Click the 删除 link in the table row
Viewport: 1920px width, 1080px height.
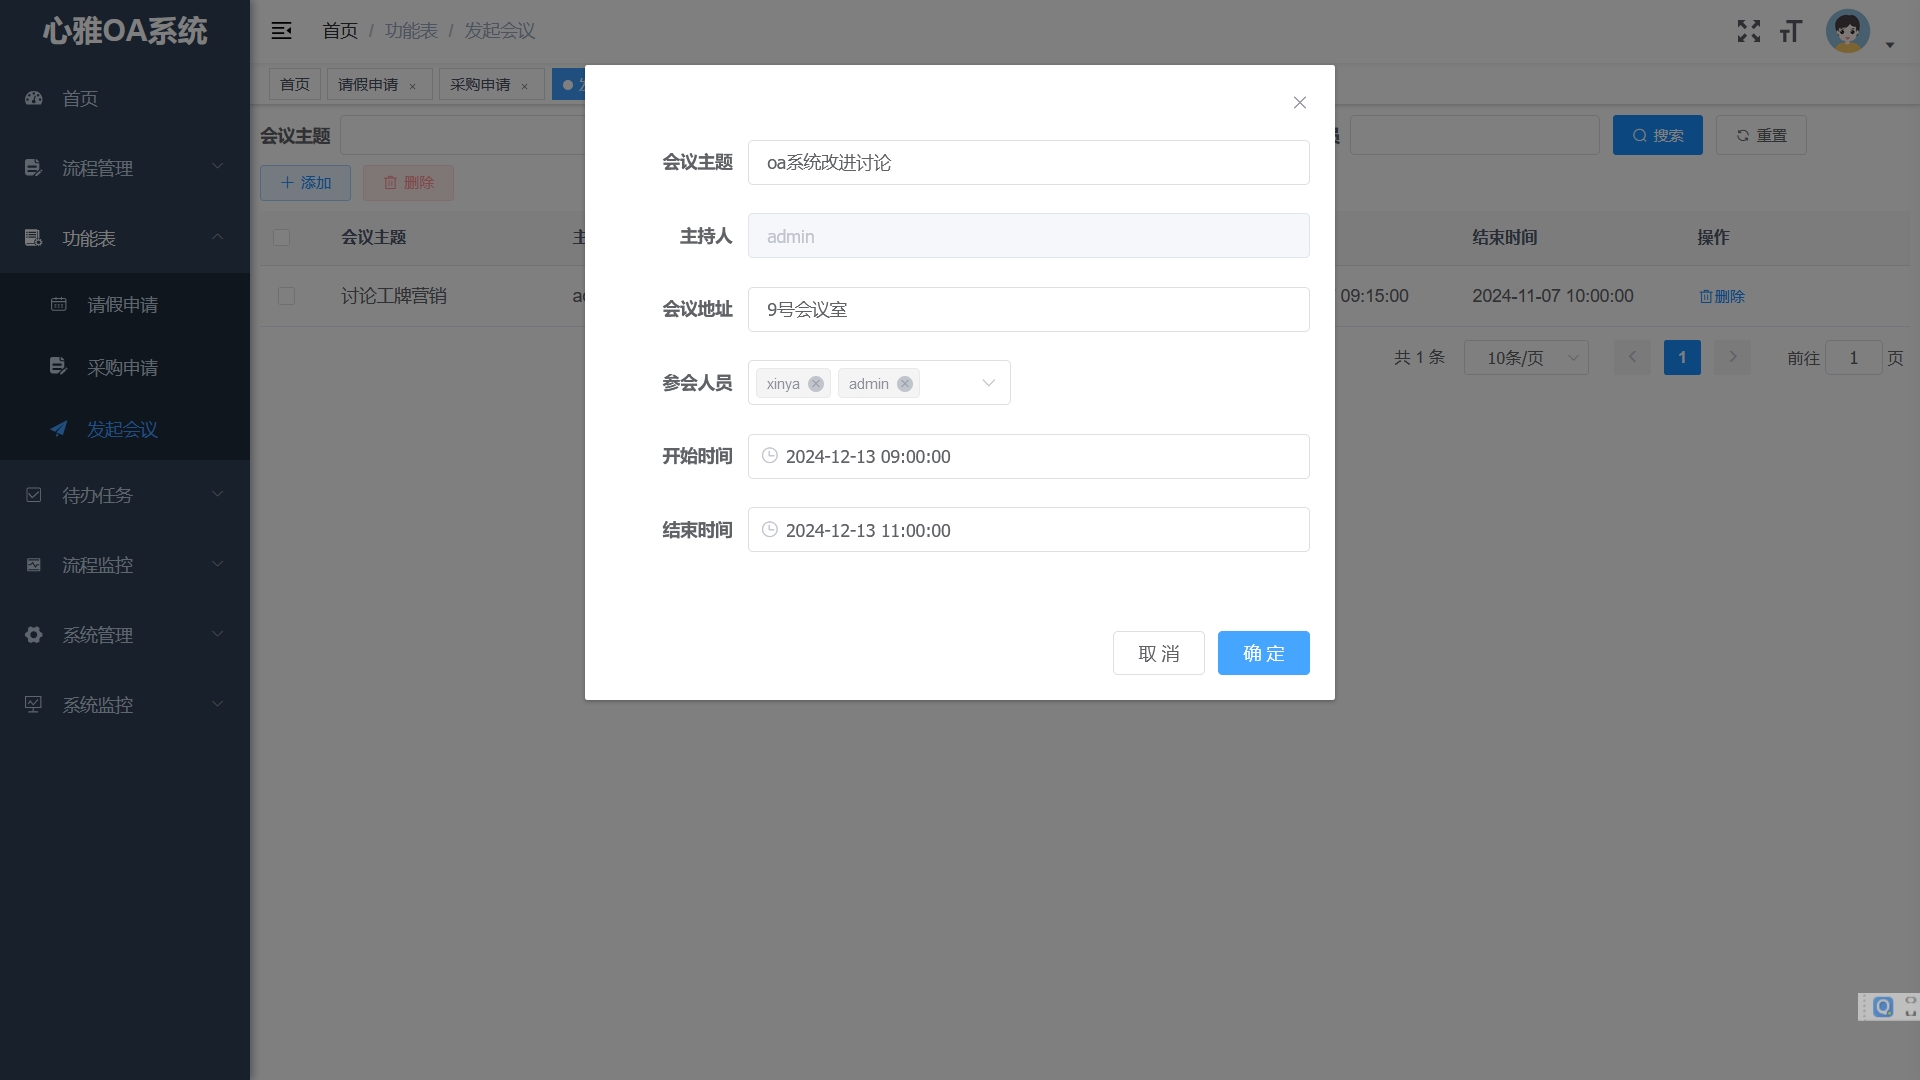[1722, 296]
